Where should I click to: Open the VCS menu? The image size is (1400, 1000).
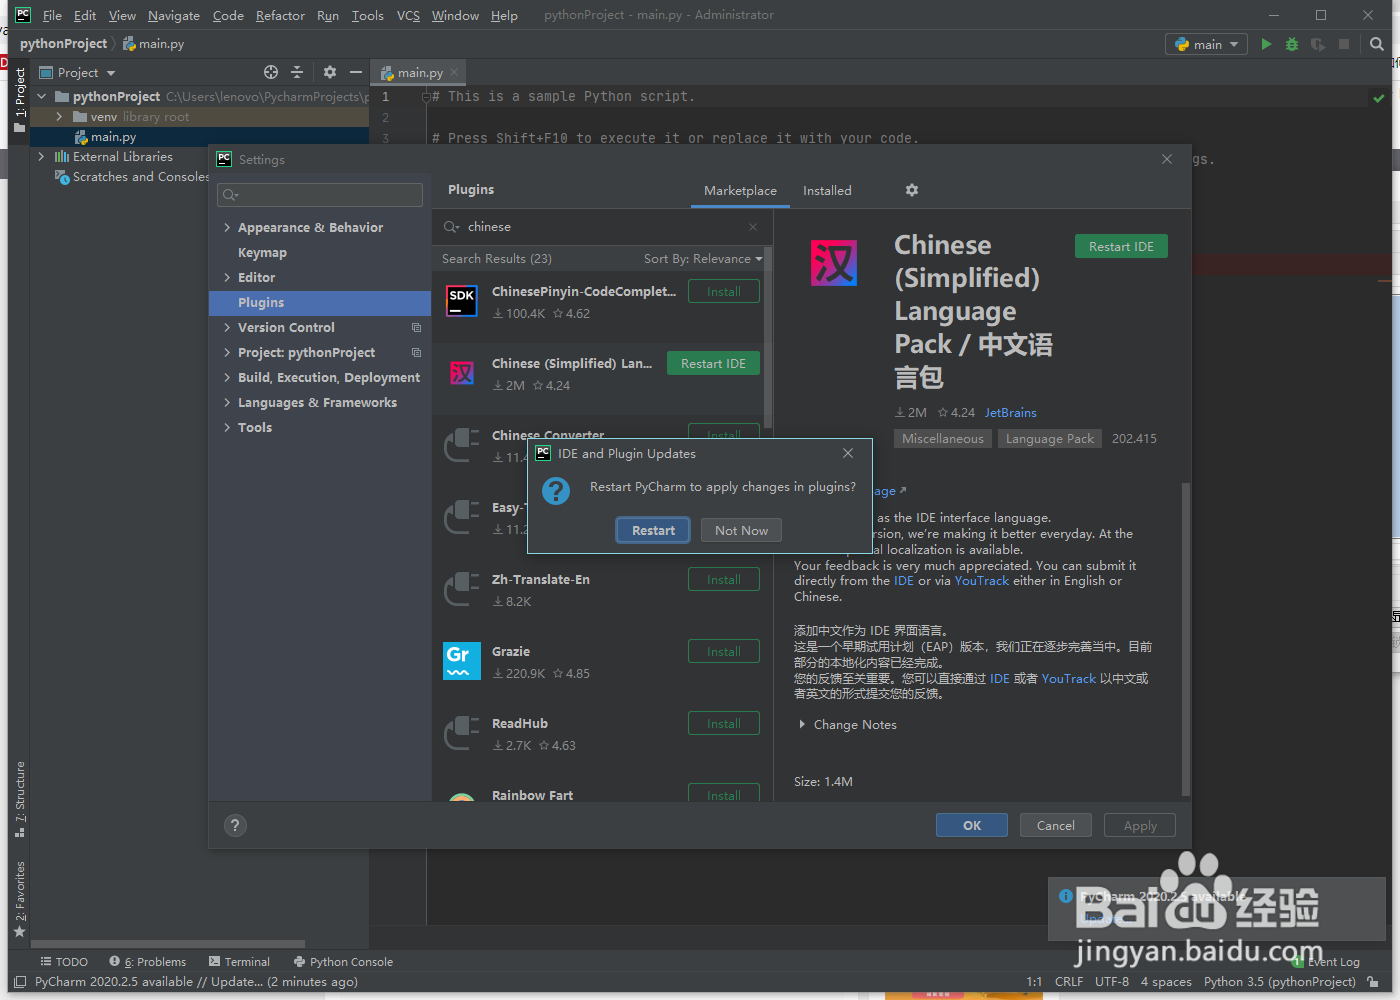(408, 15)
